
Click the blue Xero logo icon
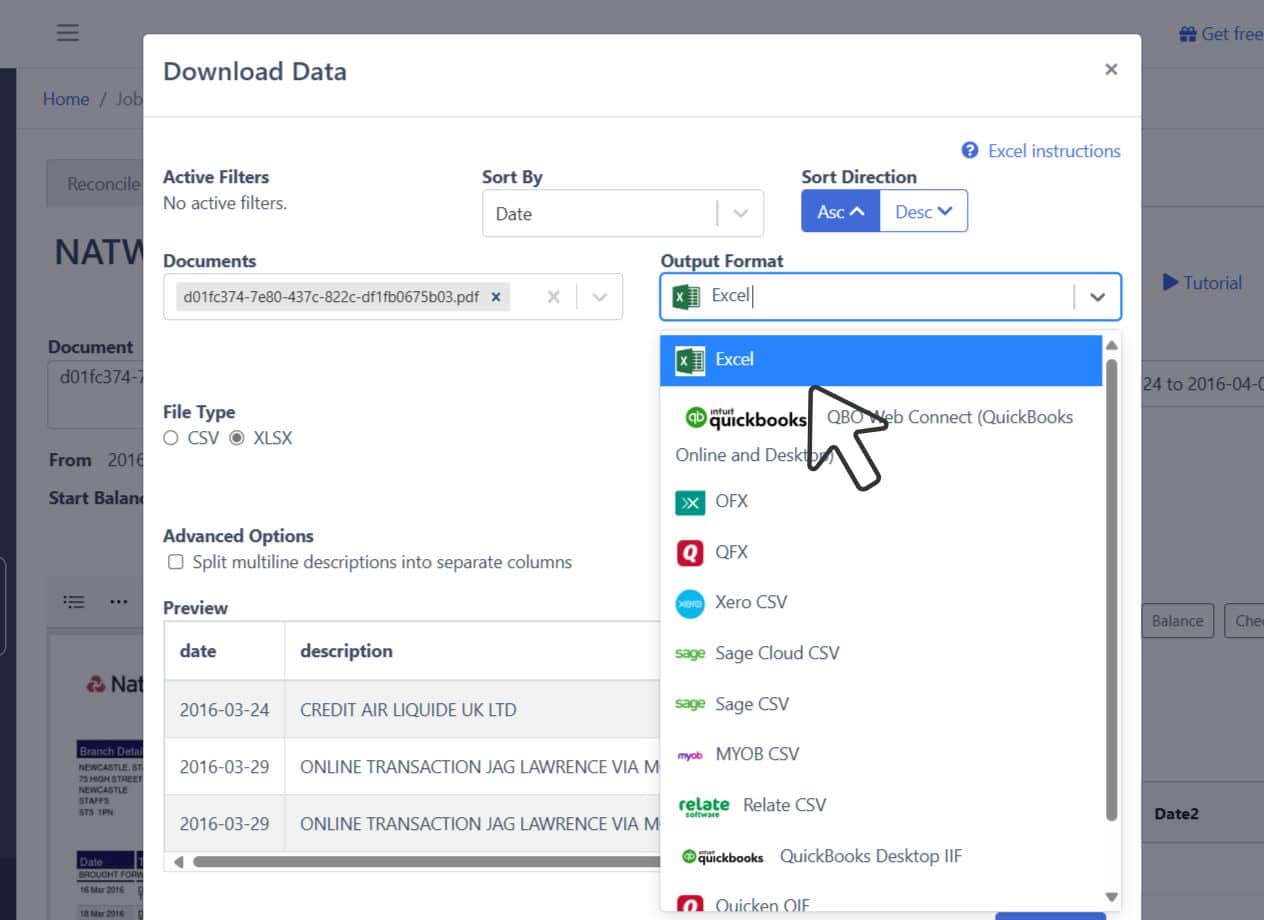click(690, 603)
